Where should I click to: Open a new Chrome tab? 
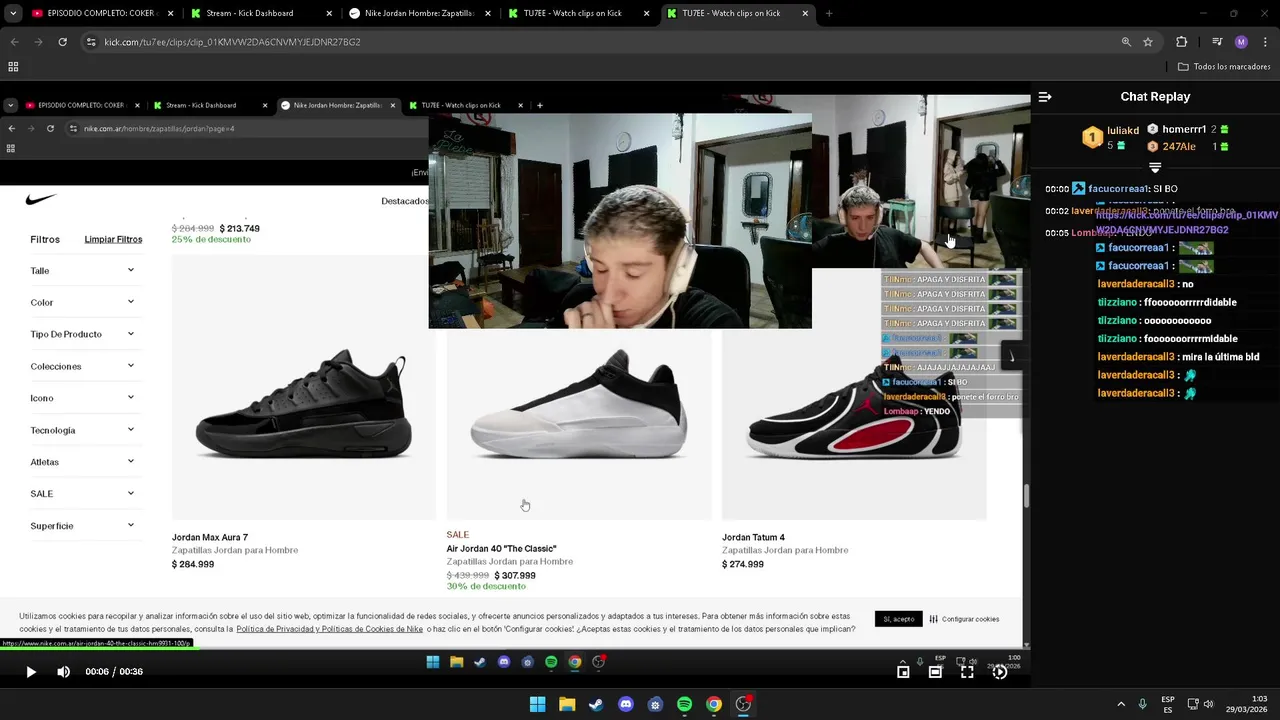[829, 14]
